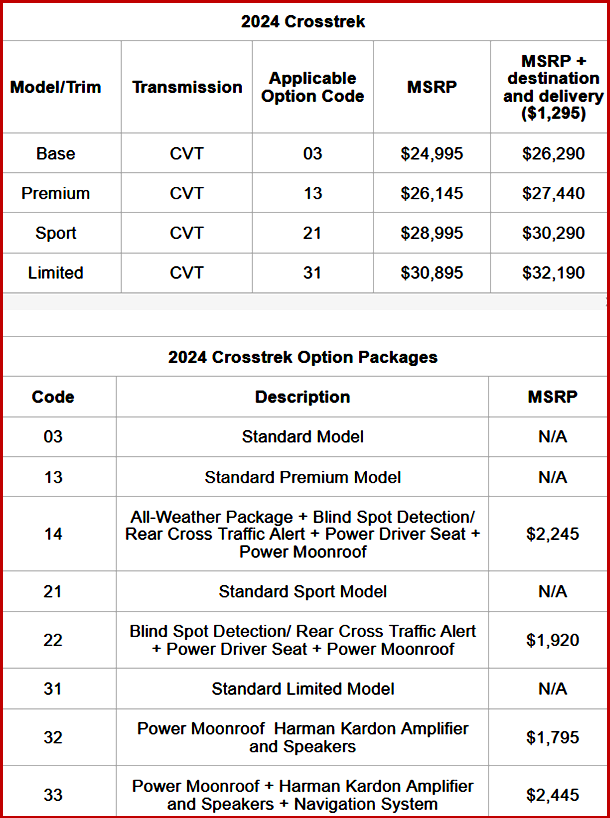The width and height of the screenshot is (610, 818).
Task: Click the 2024 Crosstrek table title
Action: tap(303, 21)
